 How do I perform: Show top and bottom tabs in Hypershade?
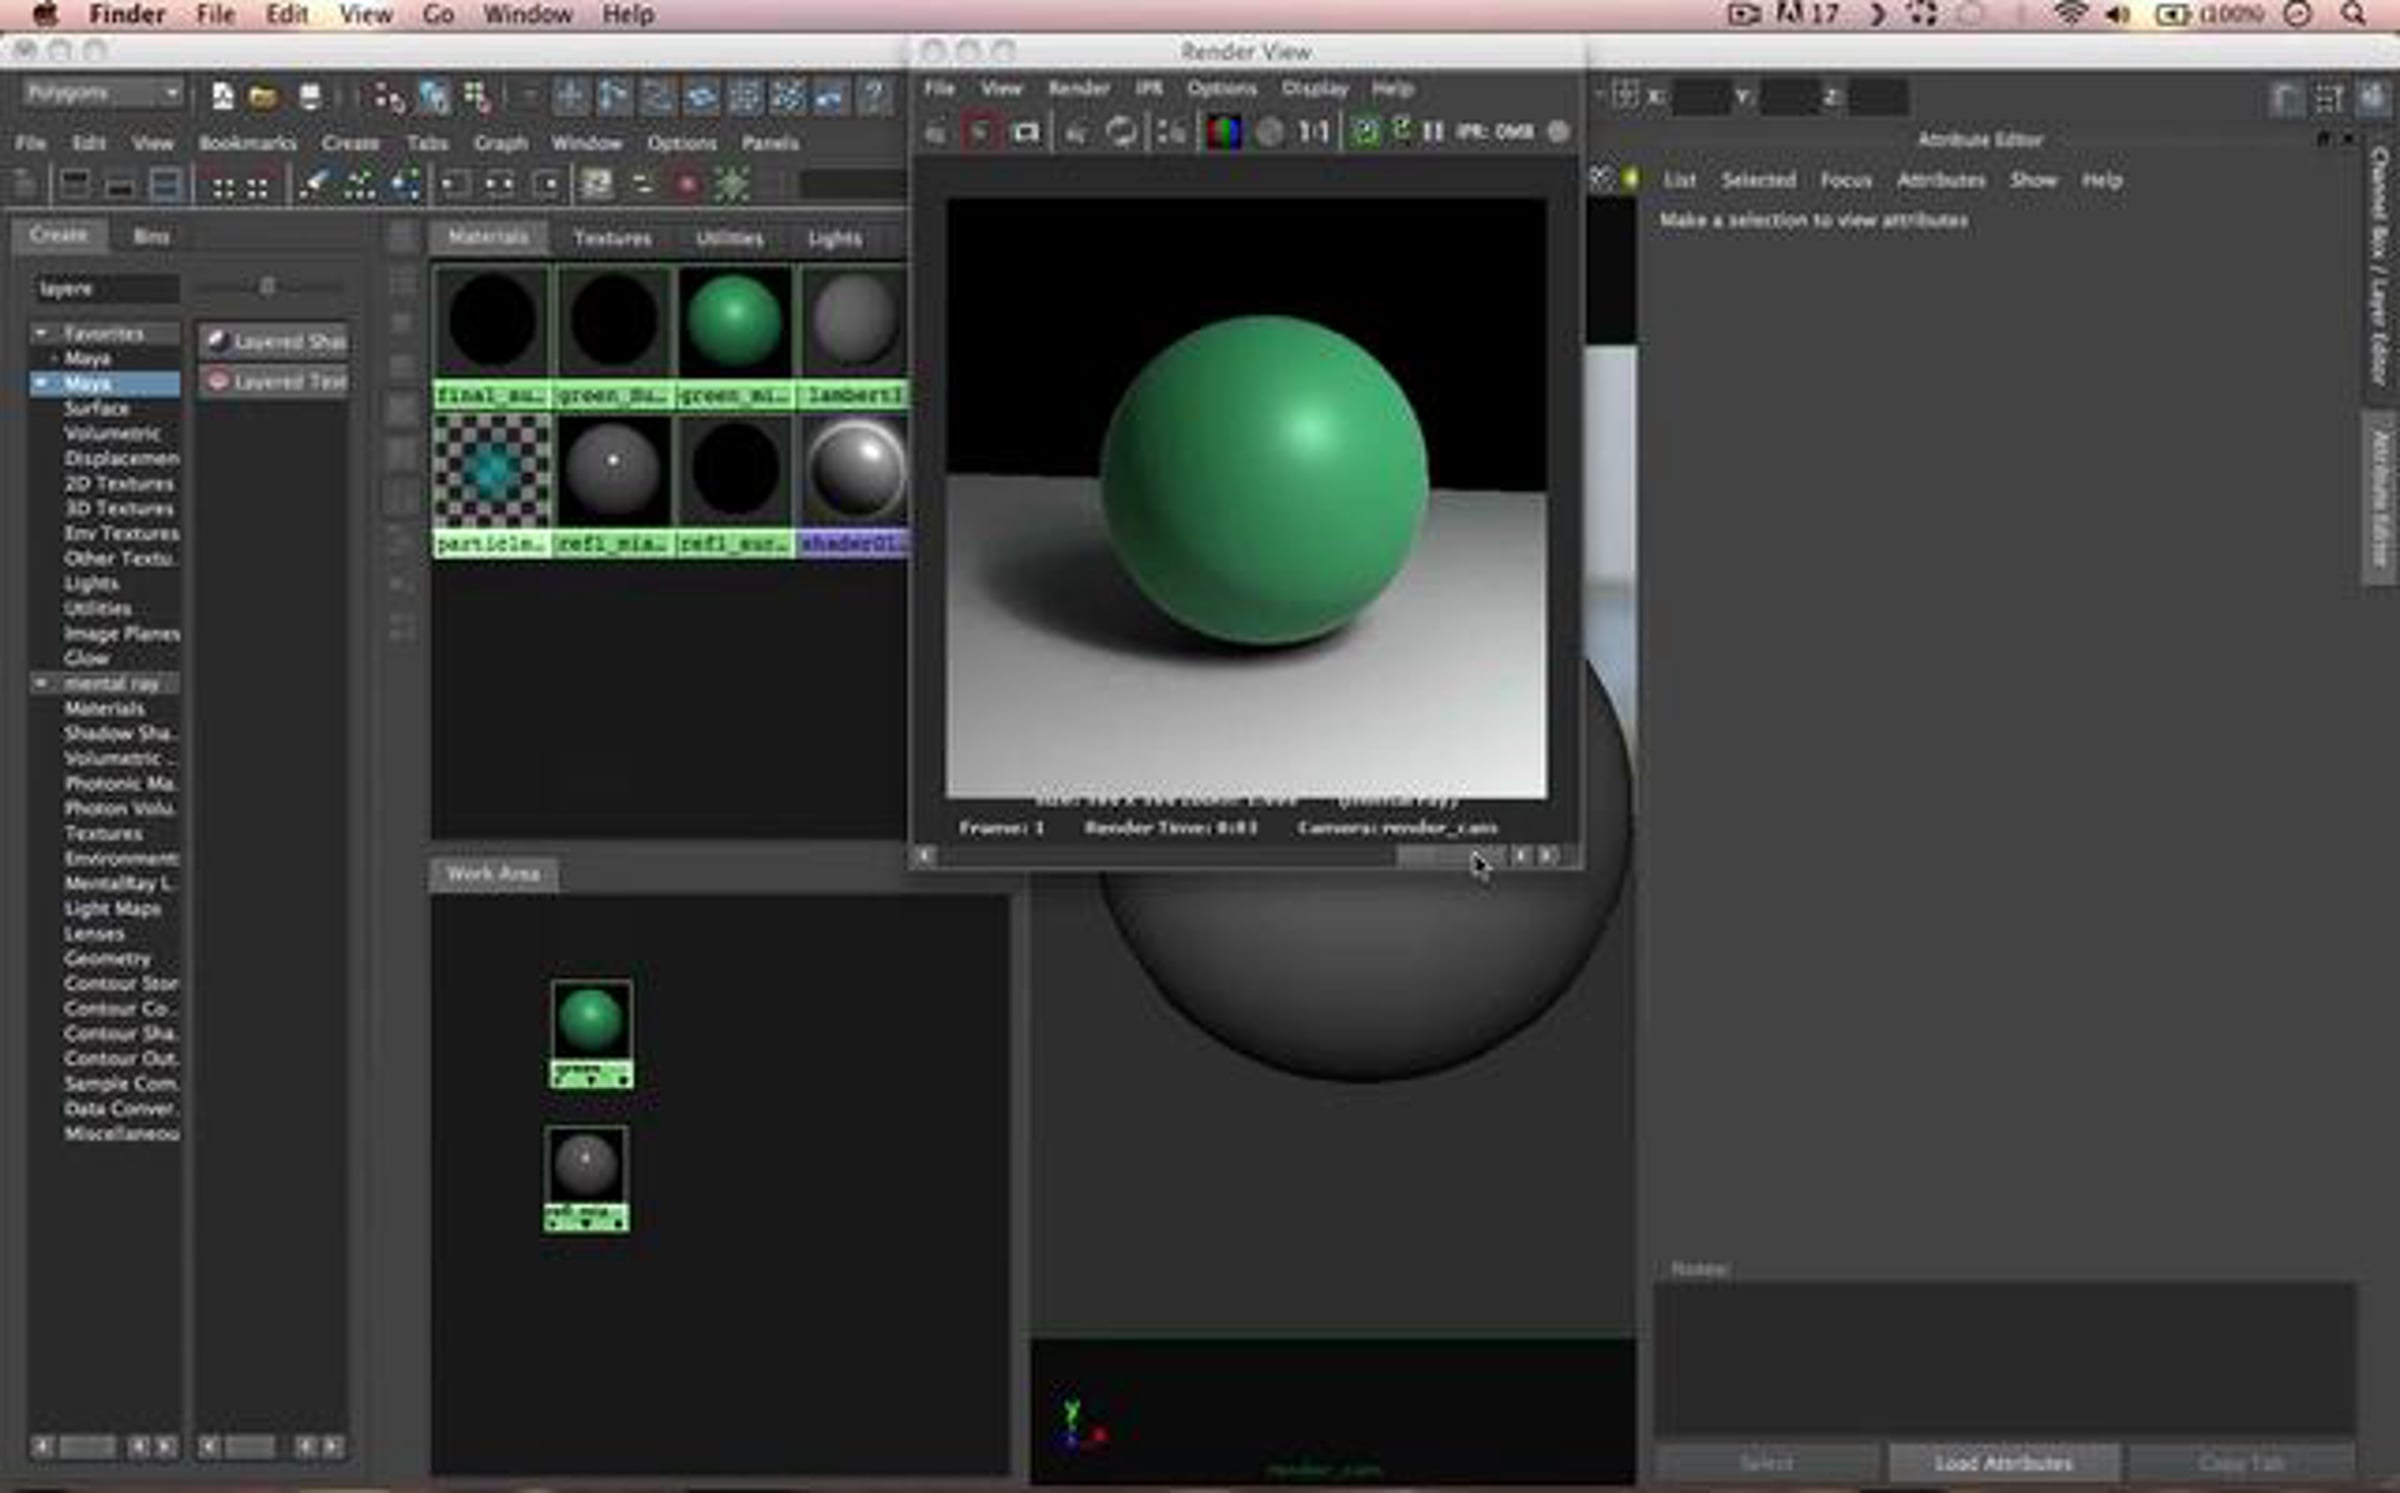click(165, 185)
